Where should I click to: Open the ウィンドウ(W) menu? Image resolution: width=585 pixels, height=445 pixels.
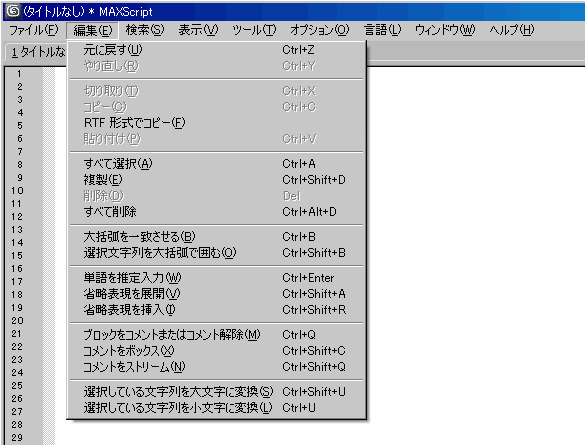(445, 30)
